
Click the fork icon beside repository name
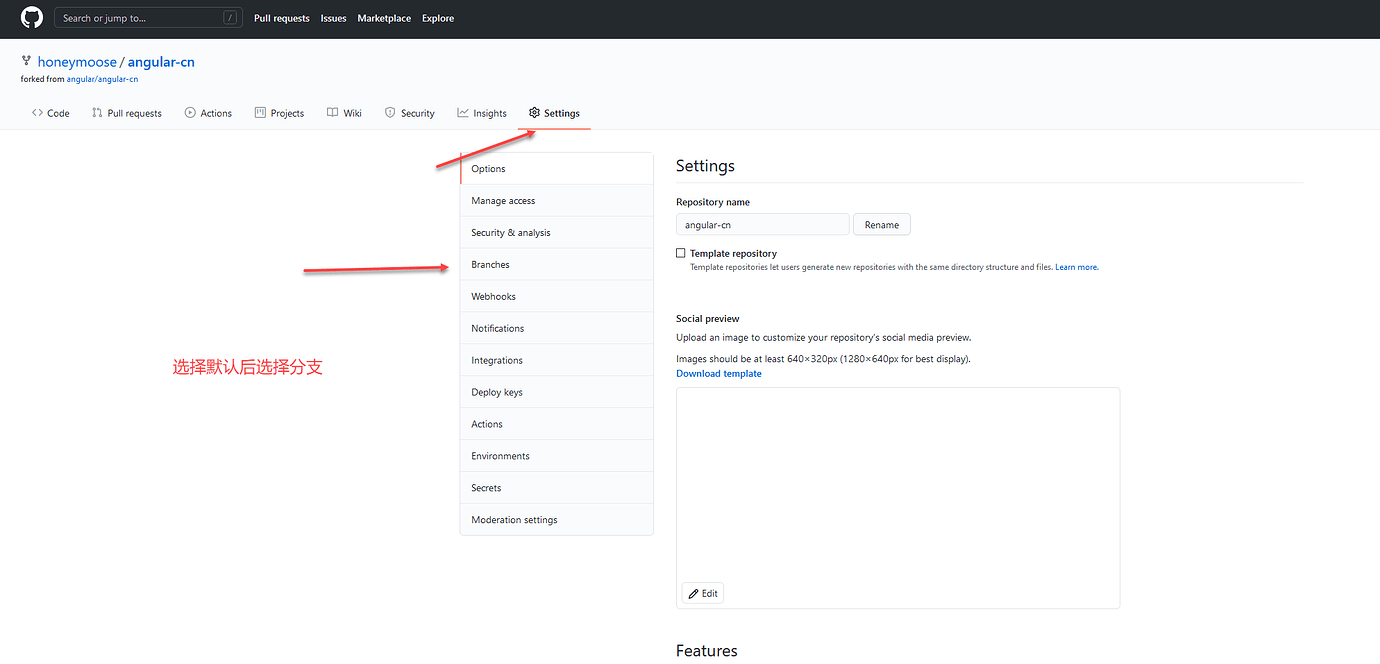[x=27, y=62]
